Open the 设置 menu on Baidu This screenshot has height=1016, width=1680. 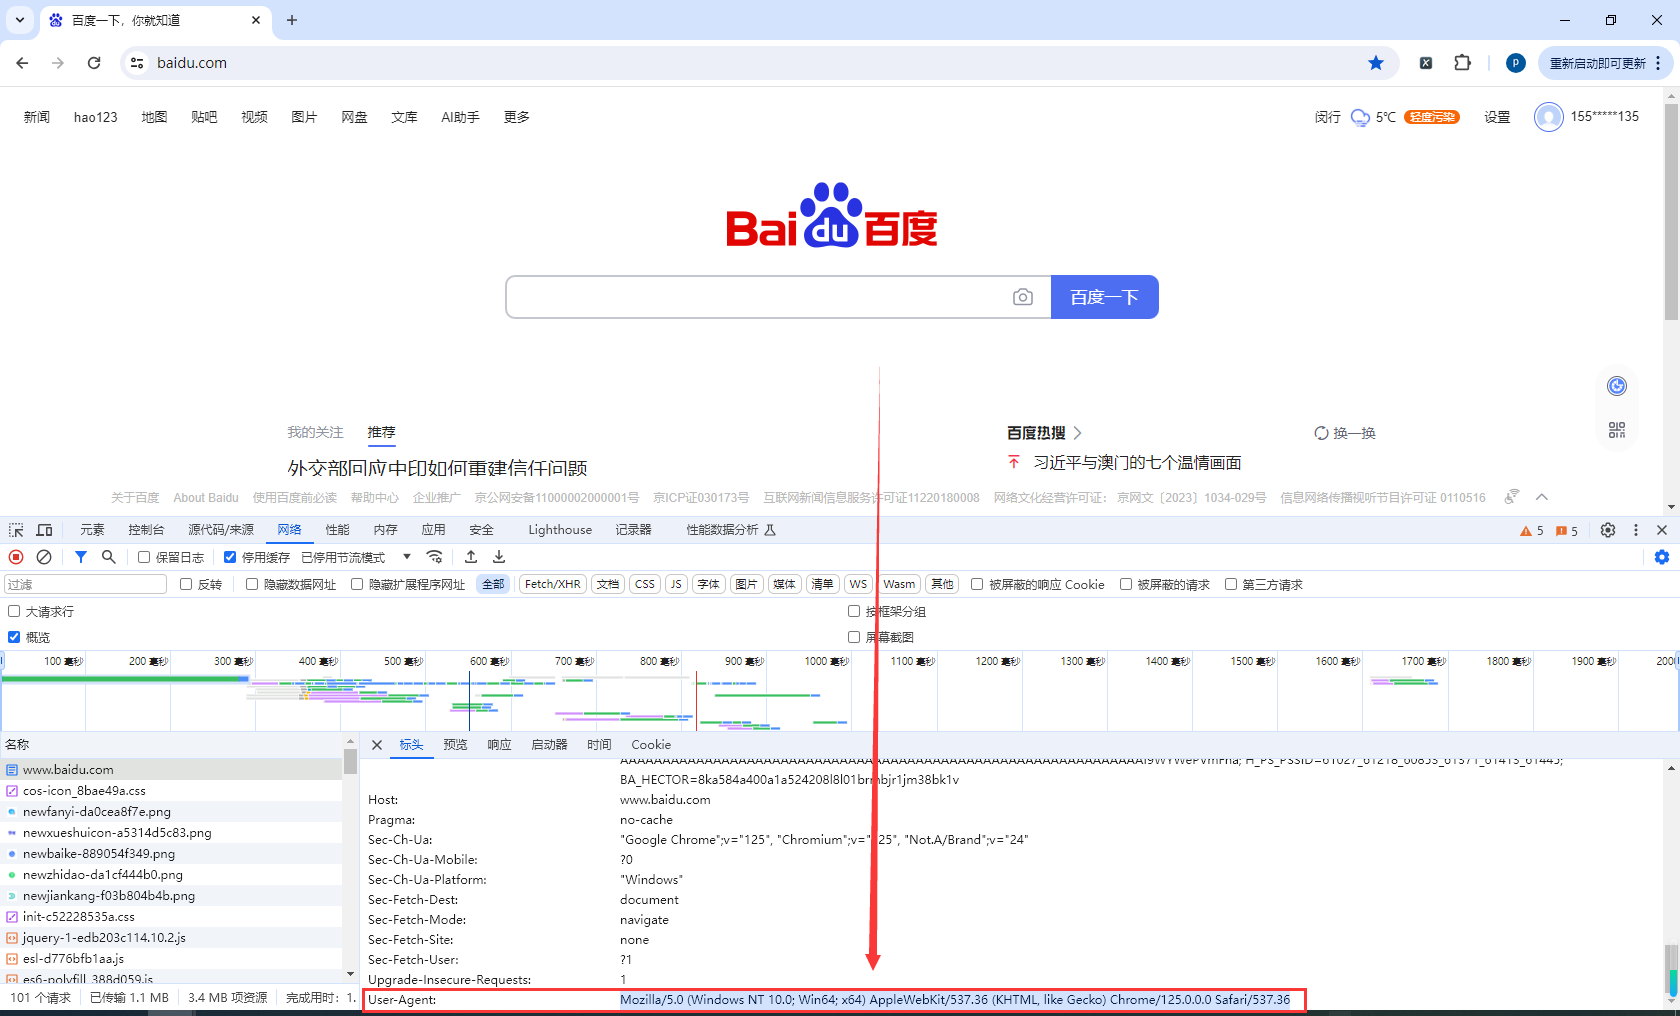click(x=1497, y=117)
